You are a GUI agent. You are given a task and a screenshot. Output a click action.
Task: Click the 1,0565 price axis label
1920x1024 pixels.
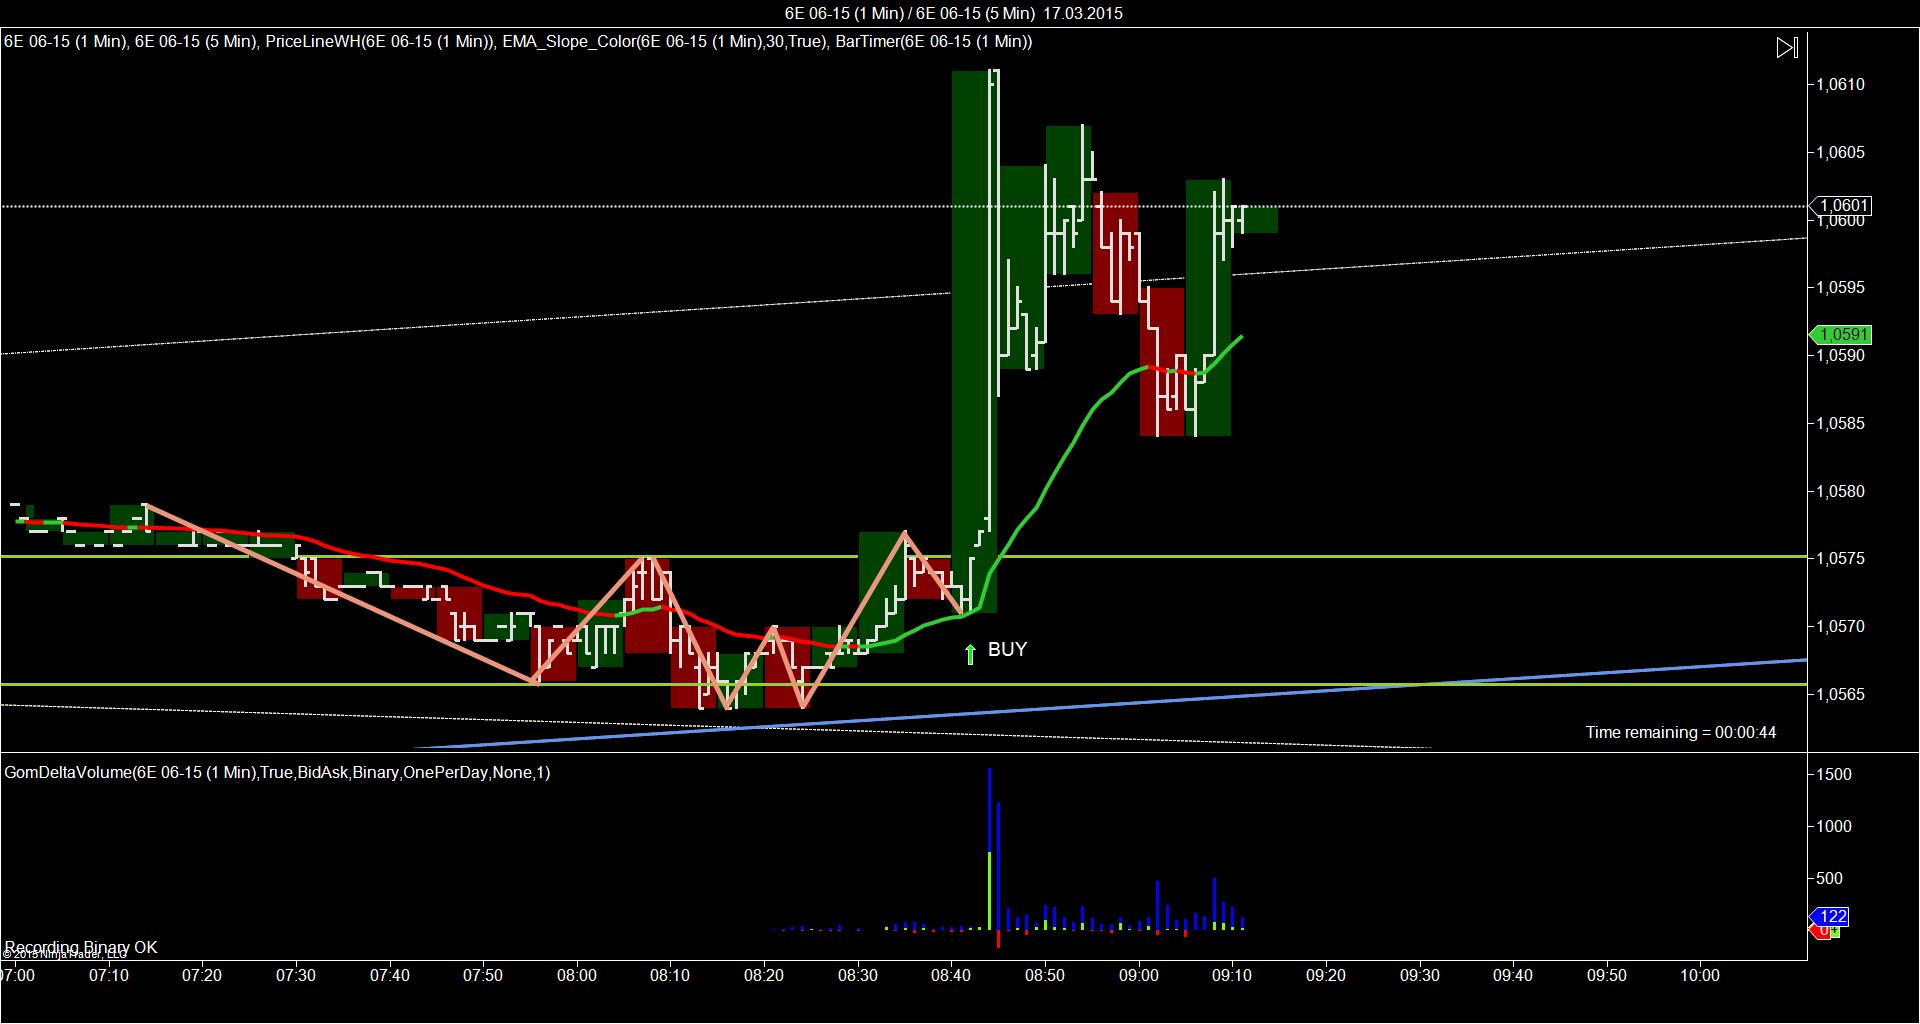(x=1840, y=695)
